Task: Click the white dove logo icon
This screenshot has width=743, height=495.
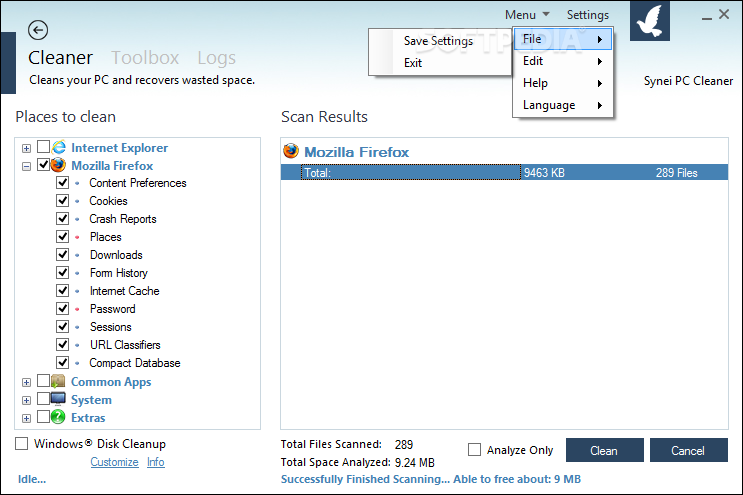Action: [x=650, y=21]
